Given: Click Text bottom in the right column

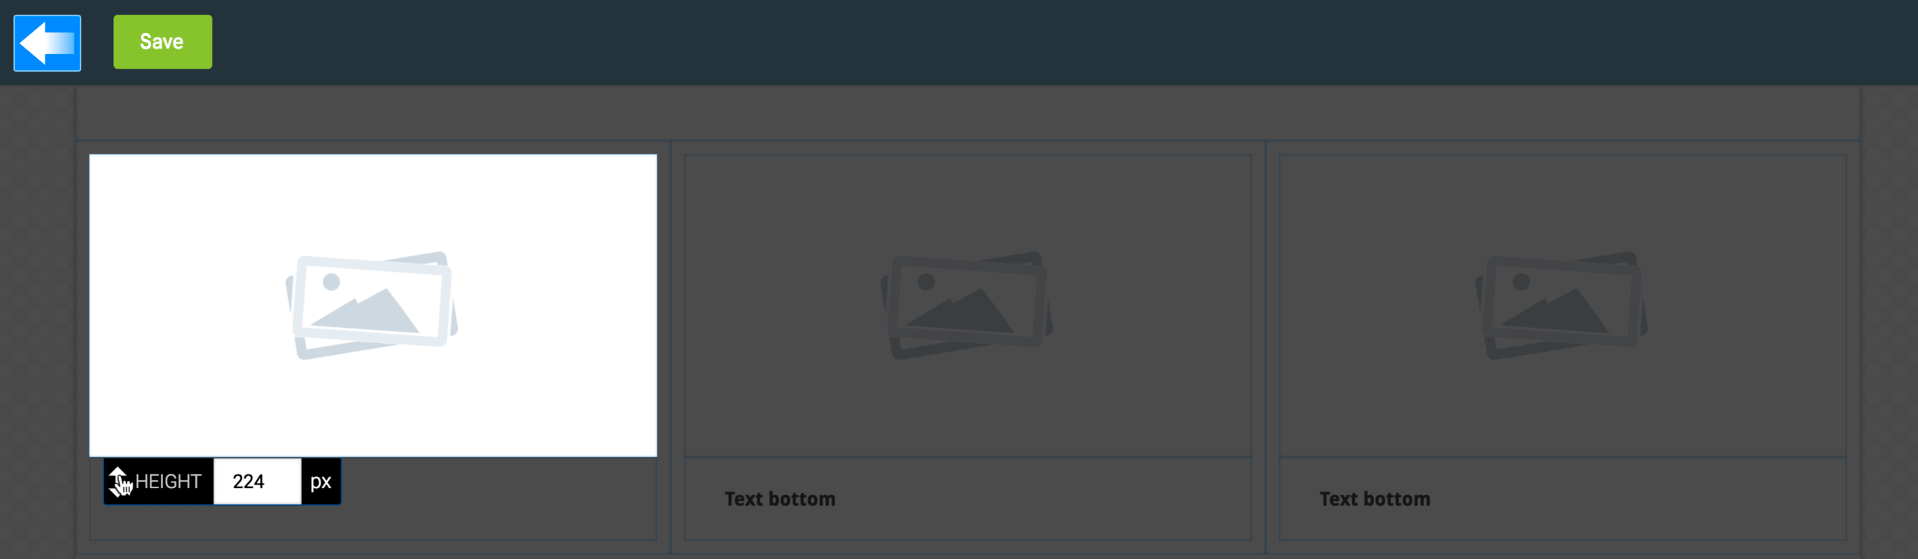Looking at the screenshot, I should pyautogui.click(x=1375, y=499).
